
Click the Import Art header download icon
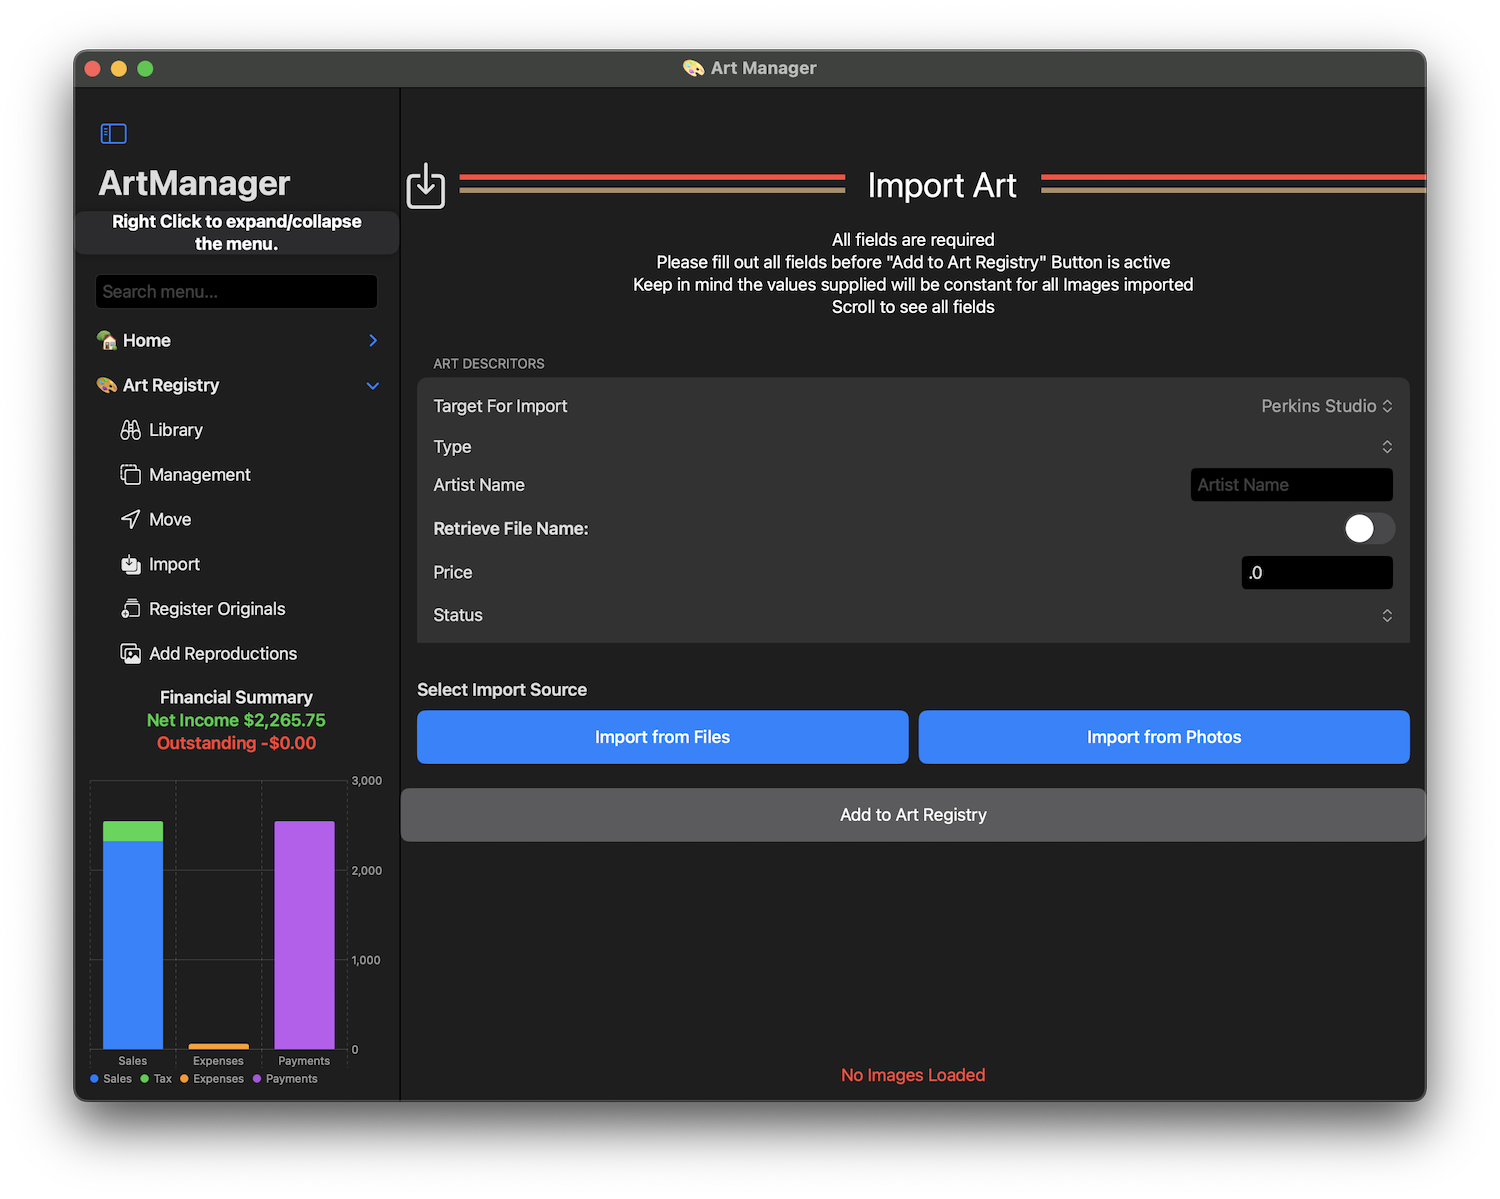425,186
